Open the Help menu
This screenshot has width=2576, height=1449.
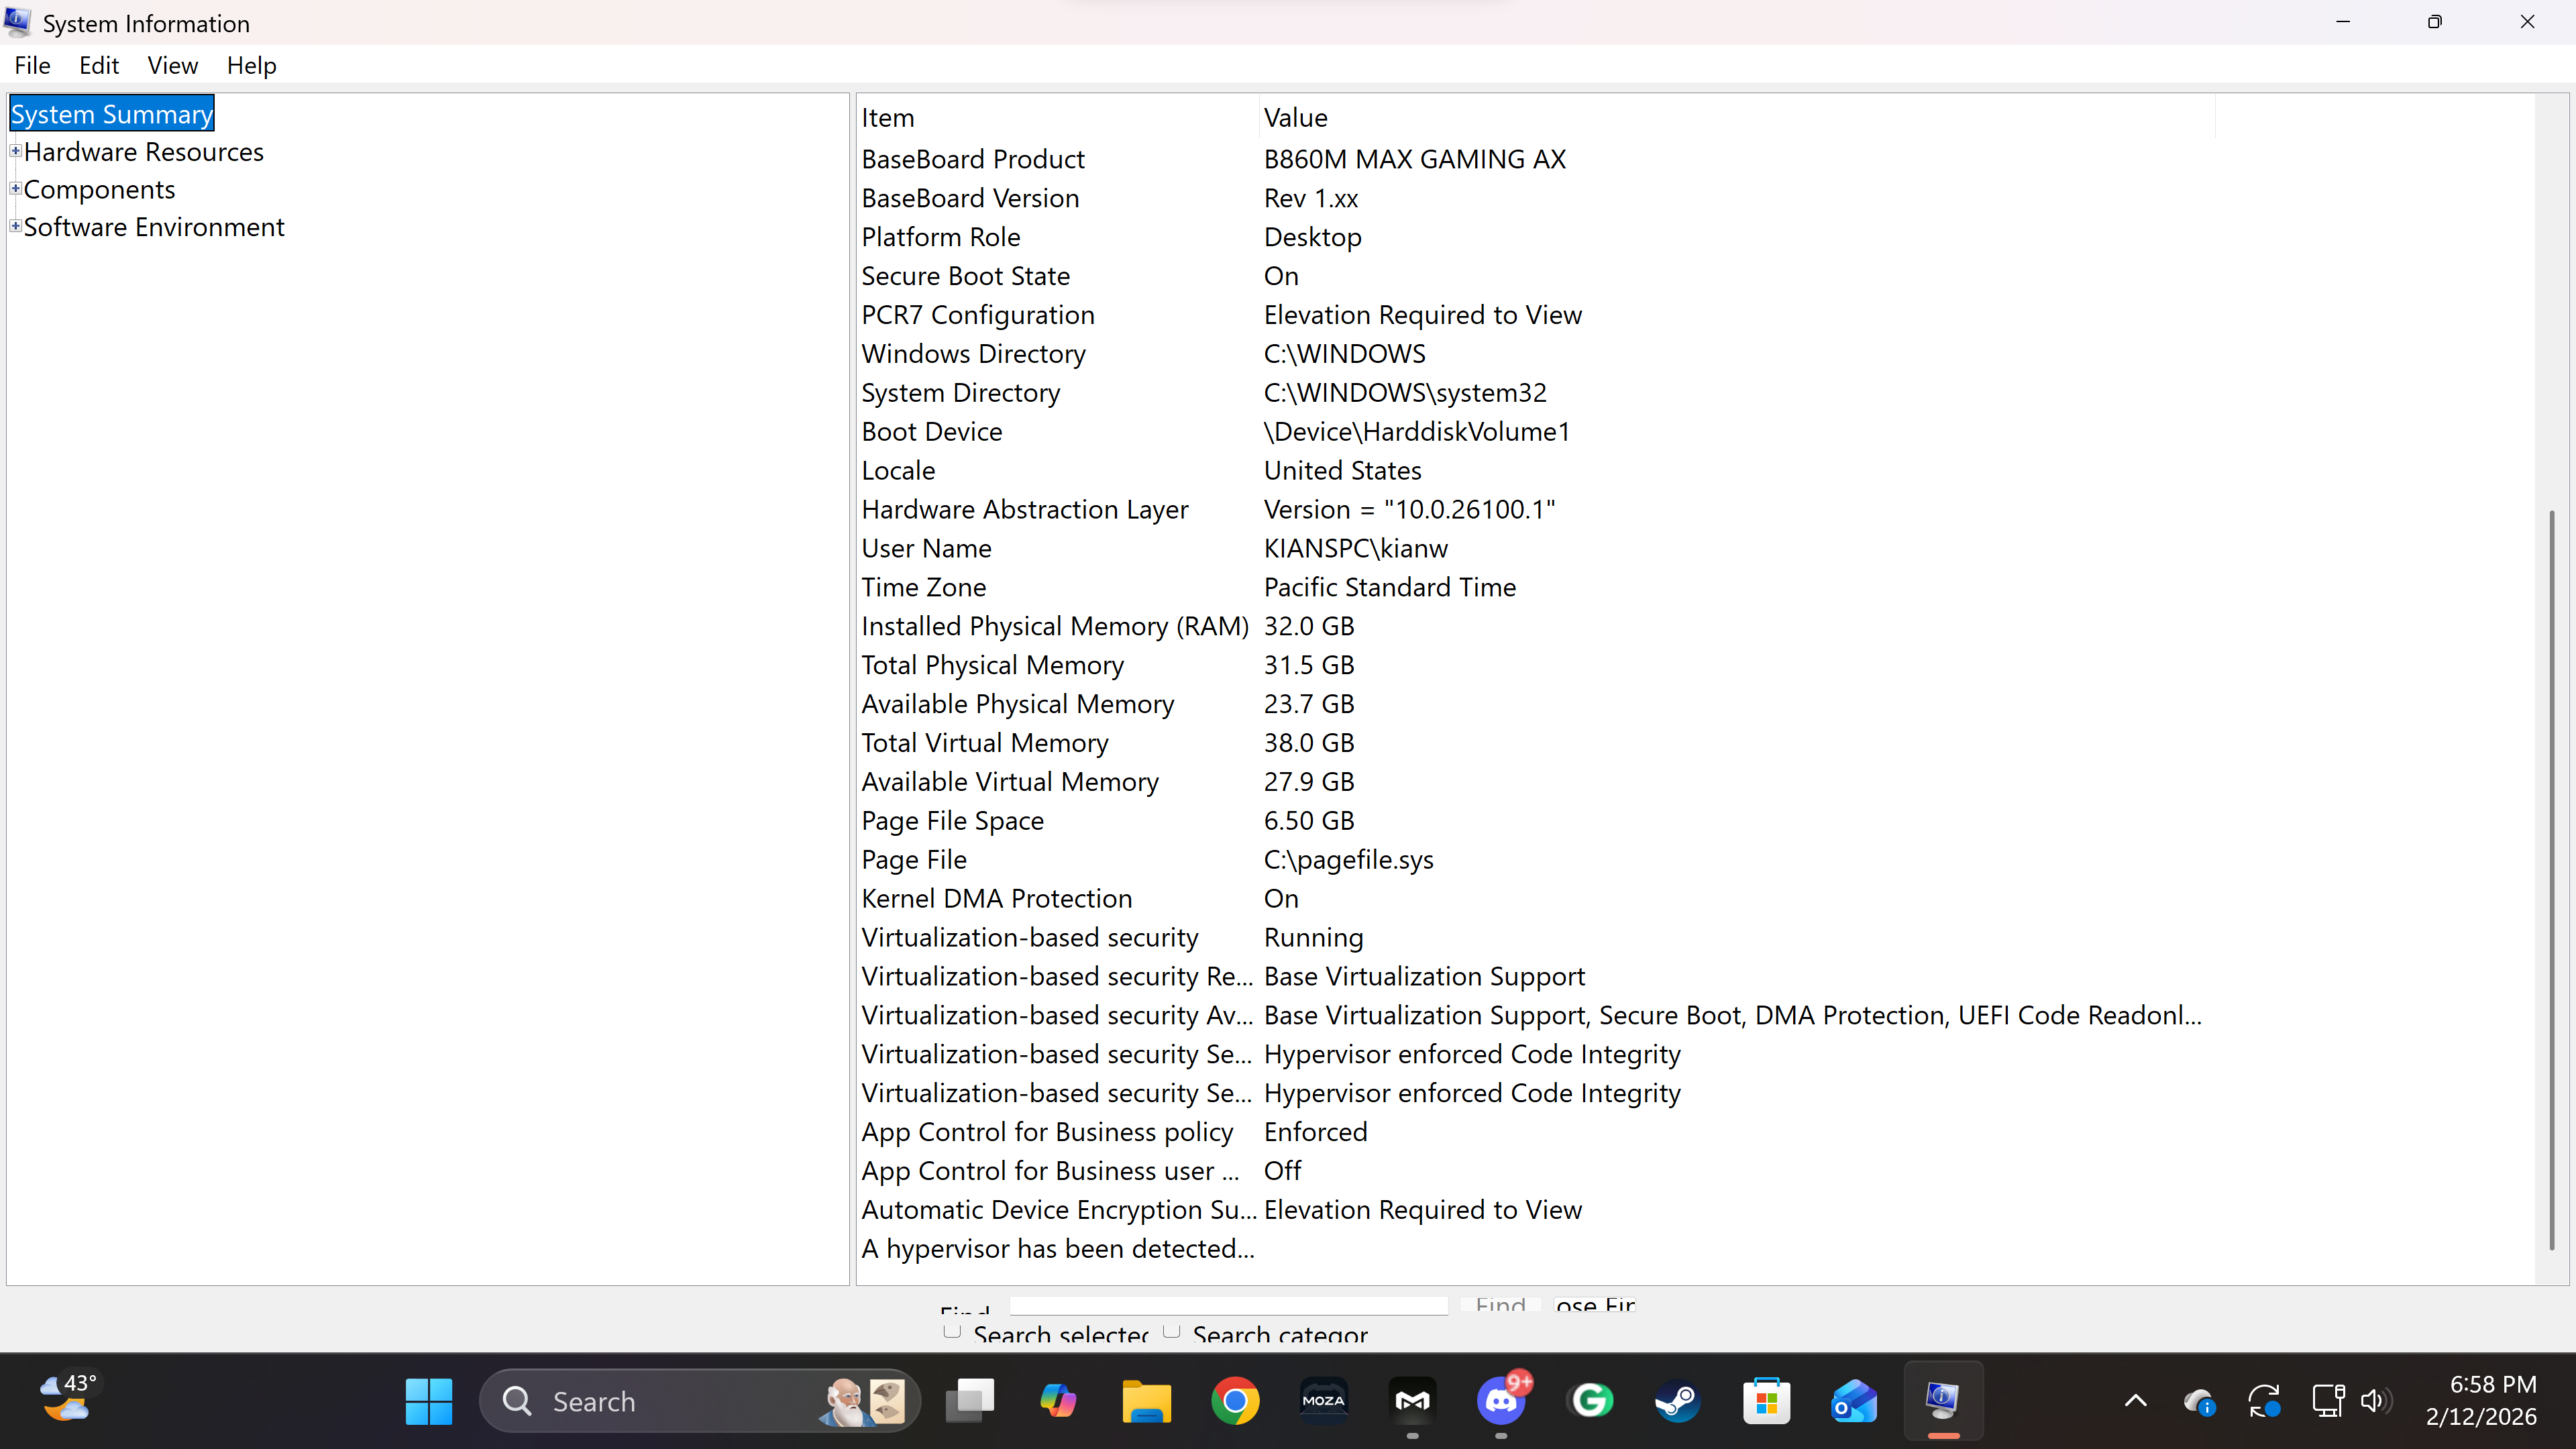click(251, 65)
